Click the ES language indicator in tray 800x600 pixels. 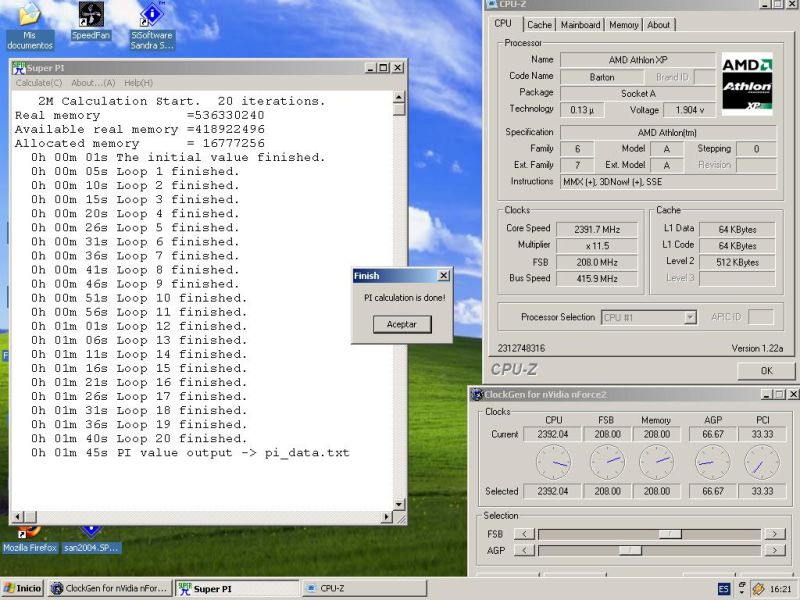pyautogui.click(x=723, y=589)
